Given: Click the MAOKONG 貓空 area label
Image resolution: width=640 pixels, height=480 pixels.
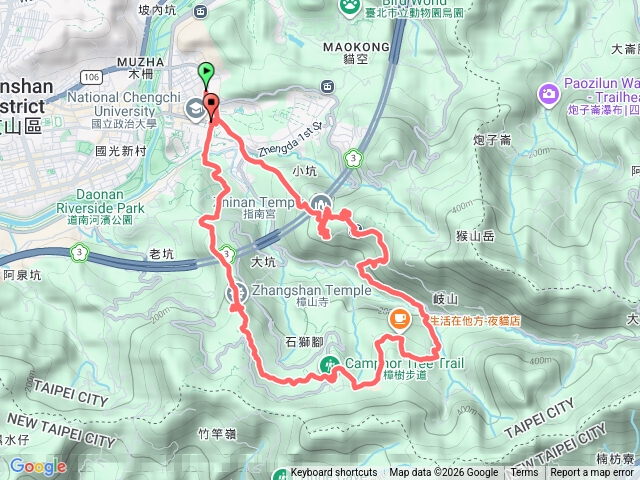Looking at the screenshot, I should tap(356, 53).
